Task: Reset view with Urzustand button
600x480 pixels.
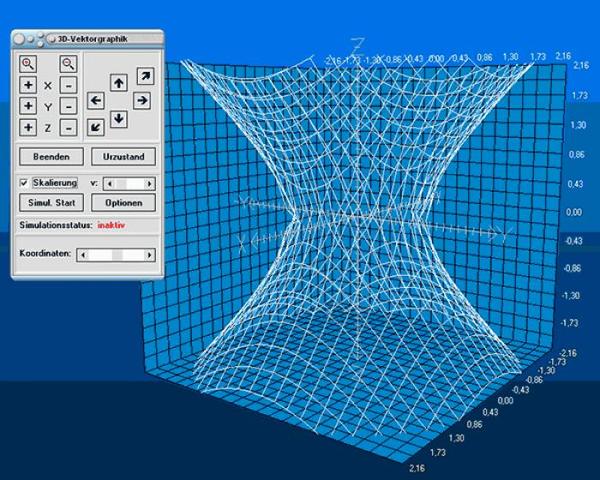Action: pyautogui.click(x=123, y=157)
